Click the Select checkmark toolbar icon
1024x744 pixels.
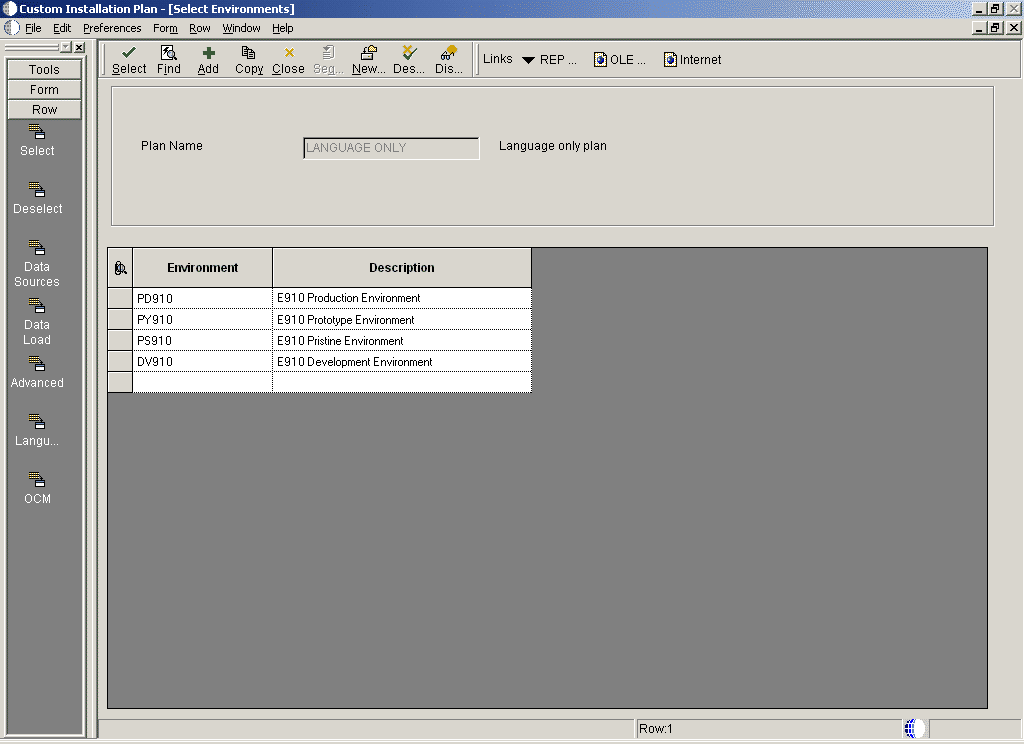129,53
